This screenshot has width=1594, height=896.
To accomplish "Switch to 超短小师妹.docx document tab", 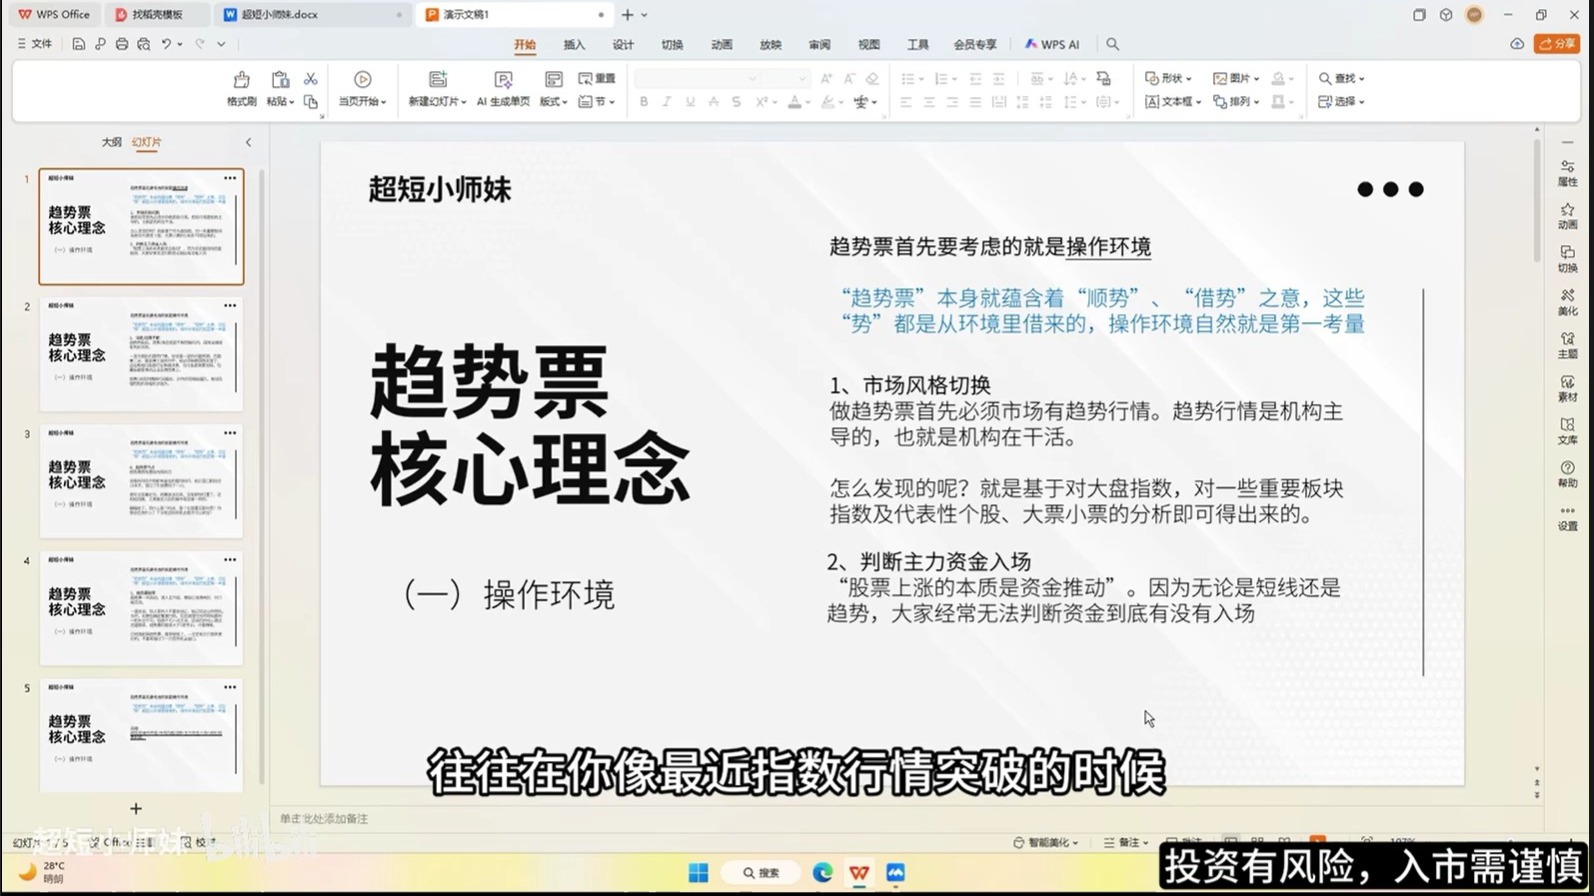I will point(313,15).
